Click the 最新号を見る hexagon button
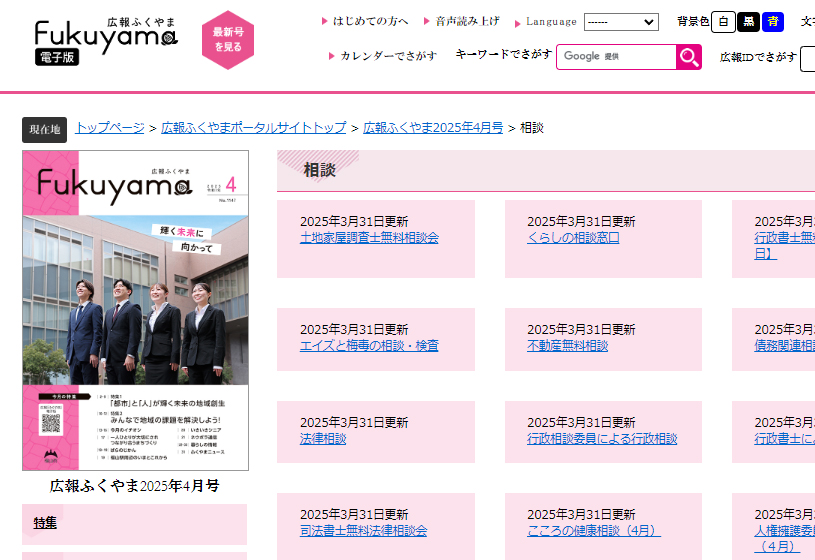 228,40
